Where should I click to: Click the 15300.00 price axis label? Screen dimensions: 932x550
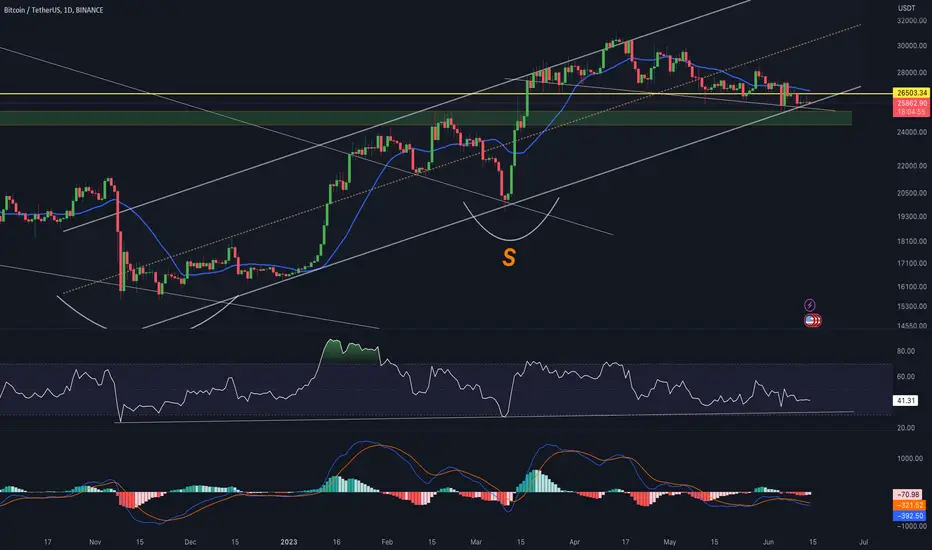[911, 307]
